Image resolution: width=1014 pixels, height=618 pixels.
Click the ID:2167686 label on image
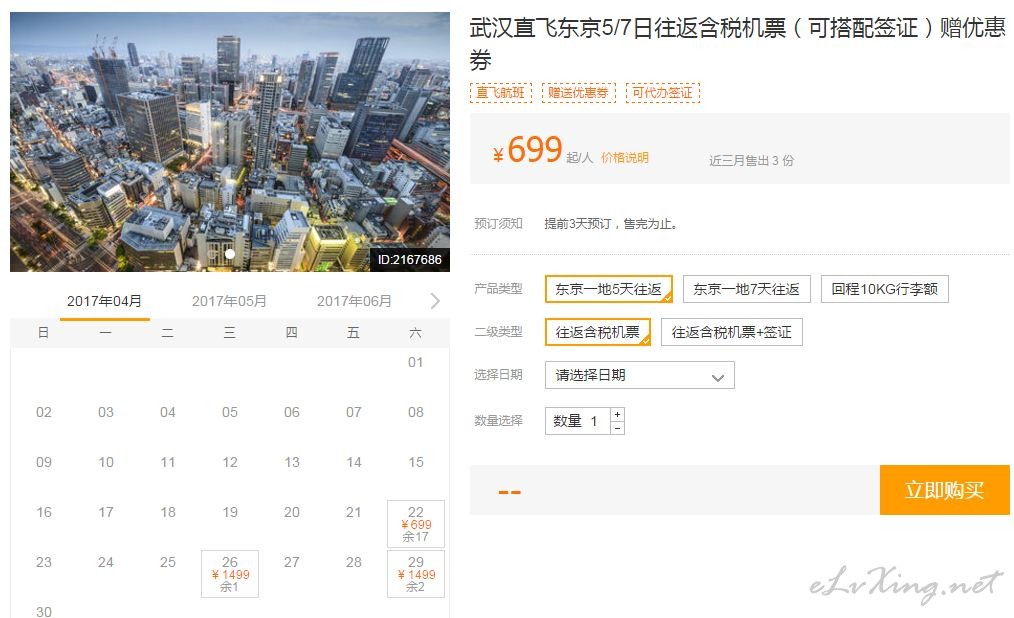(x=409, y=260)
